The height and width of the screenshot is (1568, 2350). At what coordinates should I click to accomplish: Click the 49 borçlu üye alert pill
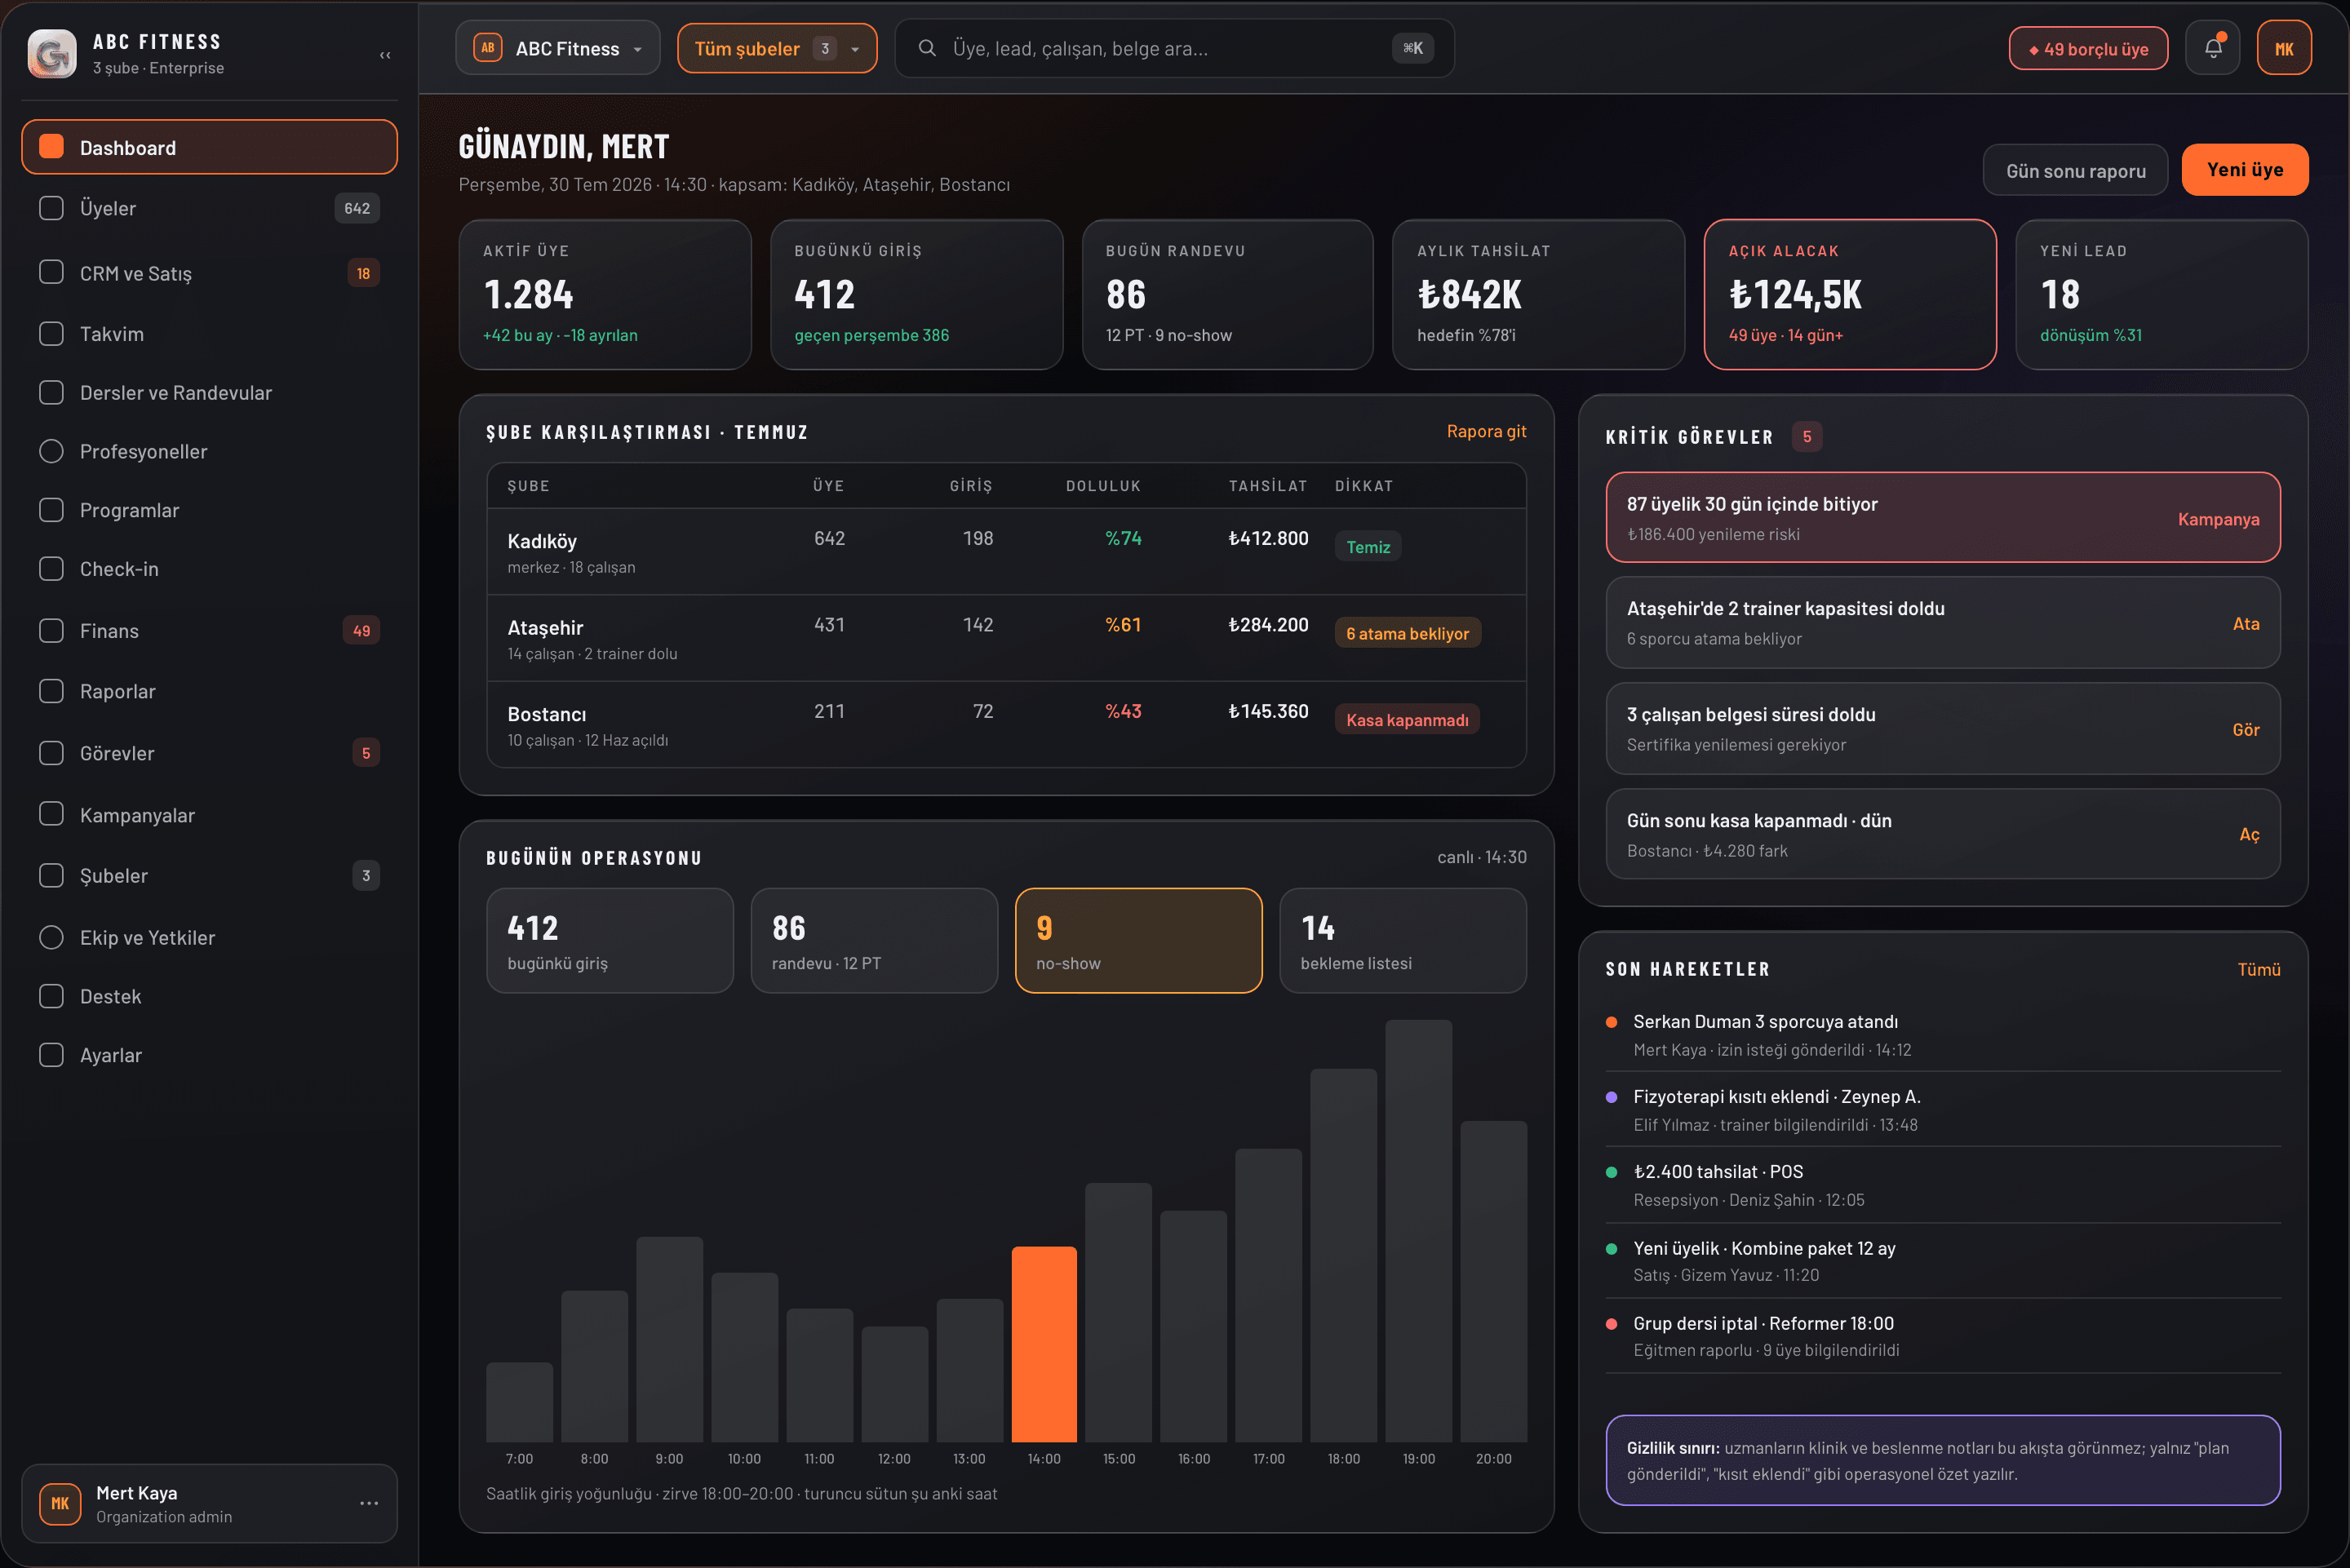pos(2088,48)
